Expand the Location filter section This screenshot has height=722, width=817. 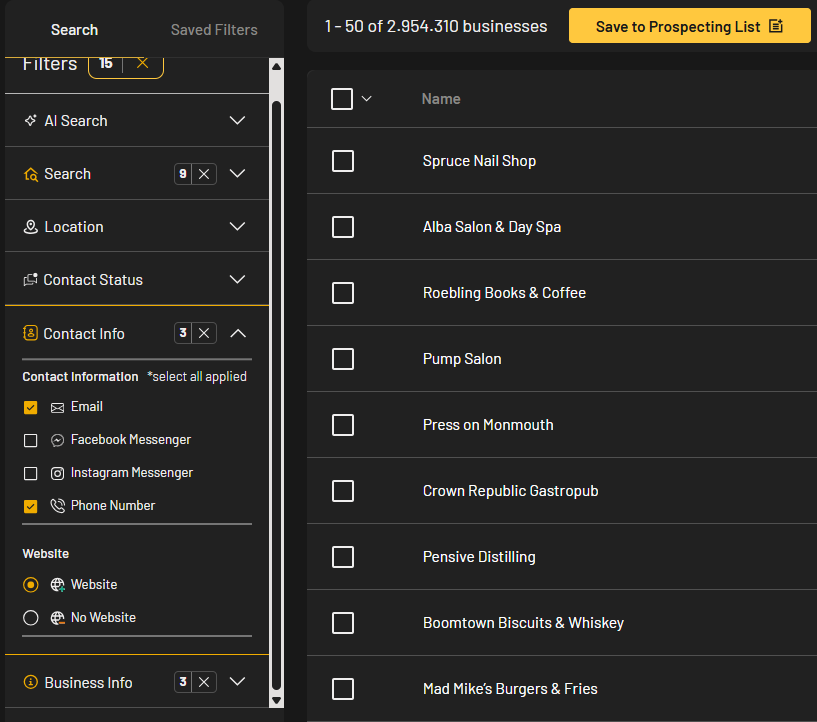pyautogui.click(x=238, y=227)
